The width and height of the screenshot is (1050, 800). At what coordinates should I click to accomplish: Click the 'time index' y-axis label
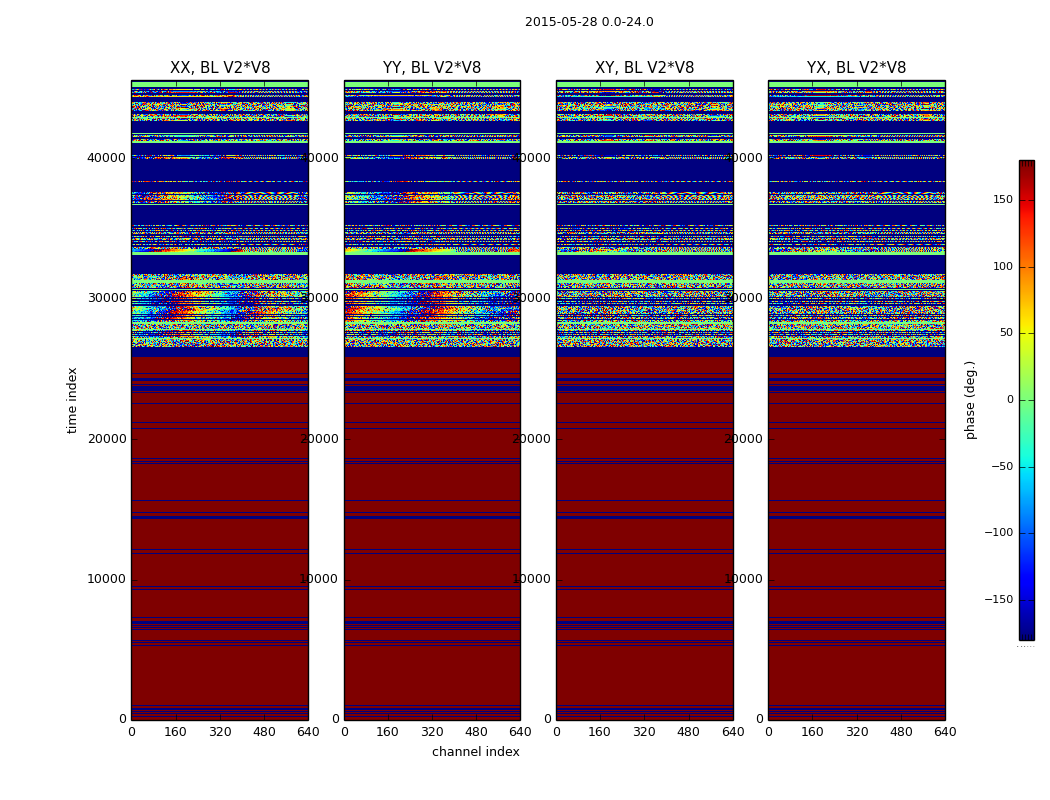[72, 400]
